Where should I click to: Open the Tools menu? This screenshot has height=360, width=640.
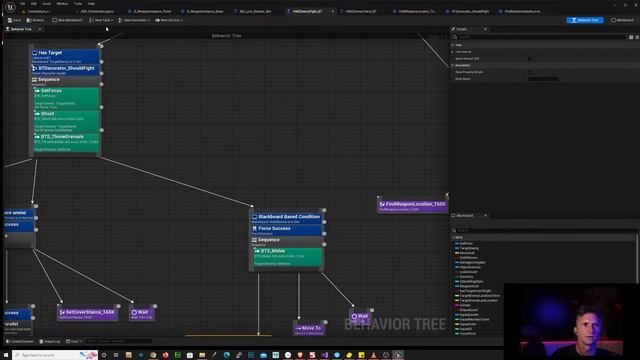pyautogui.click(x=78, y=4)
